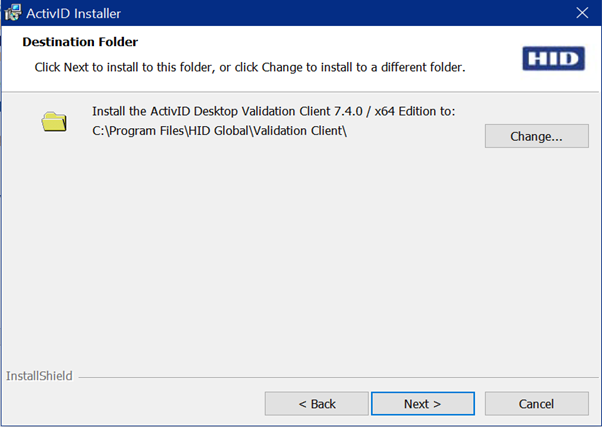The width and height of the screenshot is (602, 427).
Task: Click the InstallShield label
Action: 39,376
